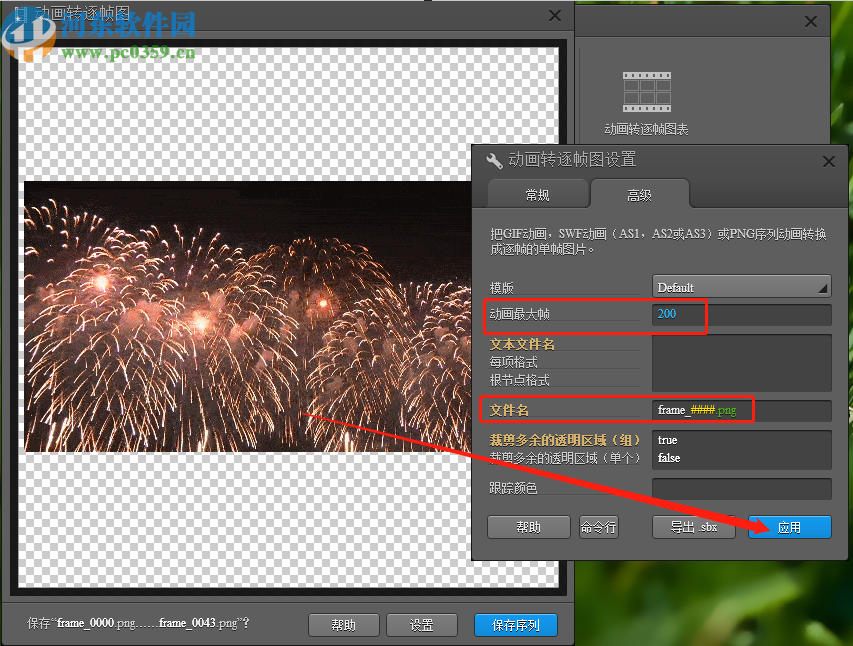Click the wrench icon in settings dialog title
Screen dimensions: 853x646
(494, 161)
